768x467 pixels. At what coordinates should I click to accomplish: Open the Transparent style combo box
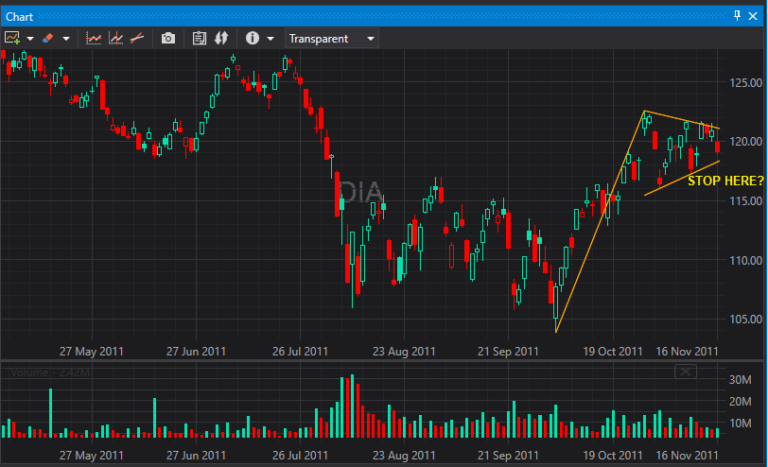click(332, 38)
